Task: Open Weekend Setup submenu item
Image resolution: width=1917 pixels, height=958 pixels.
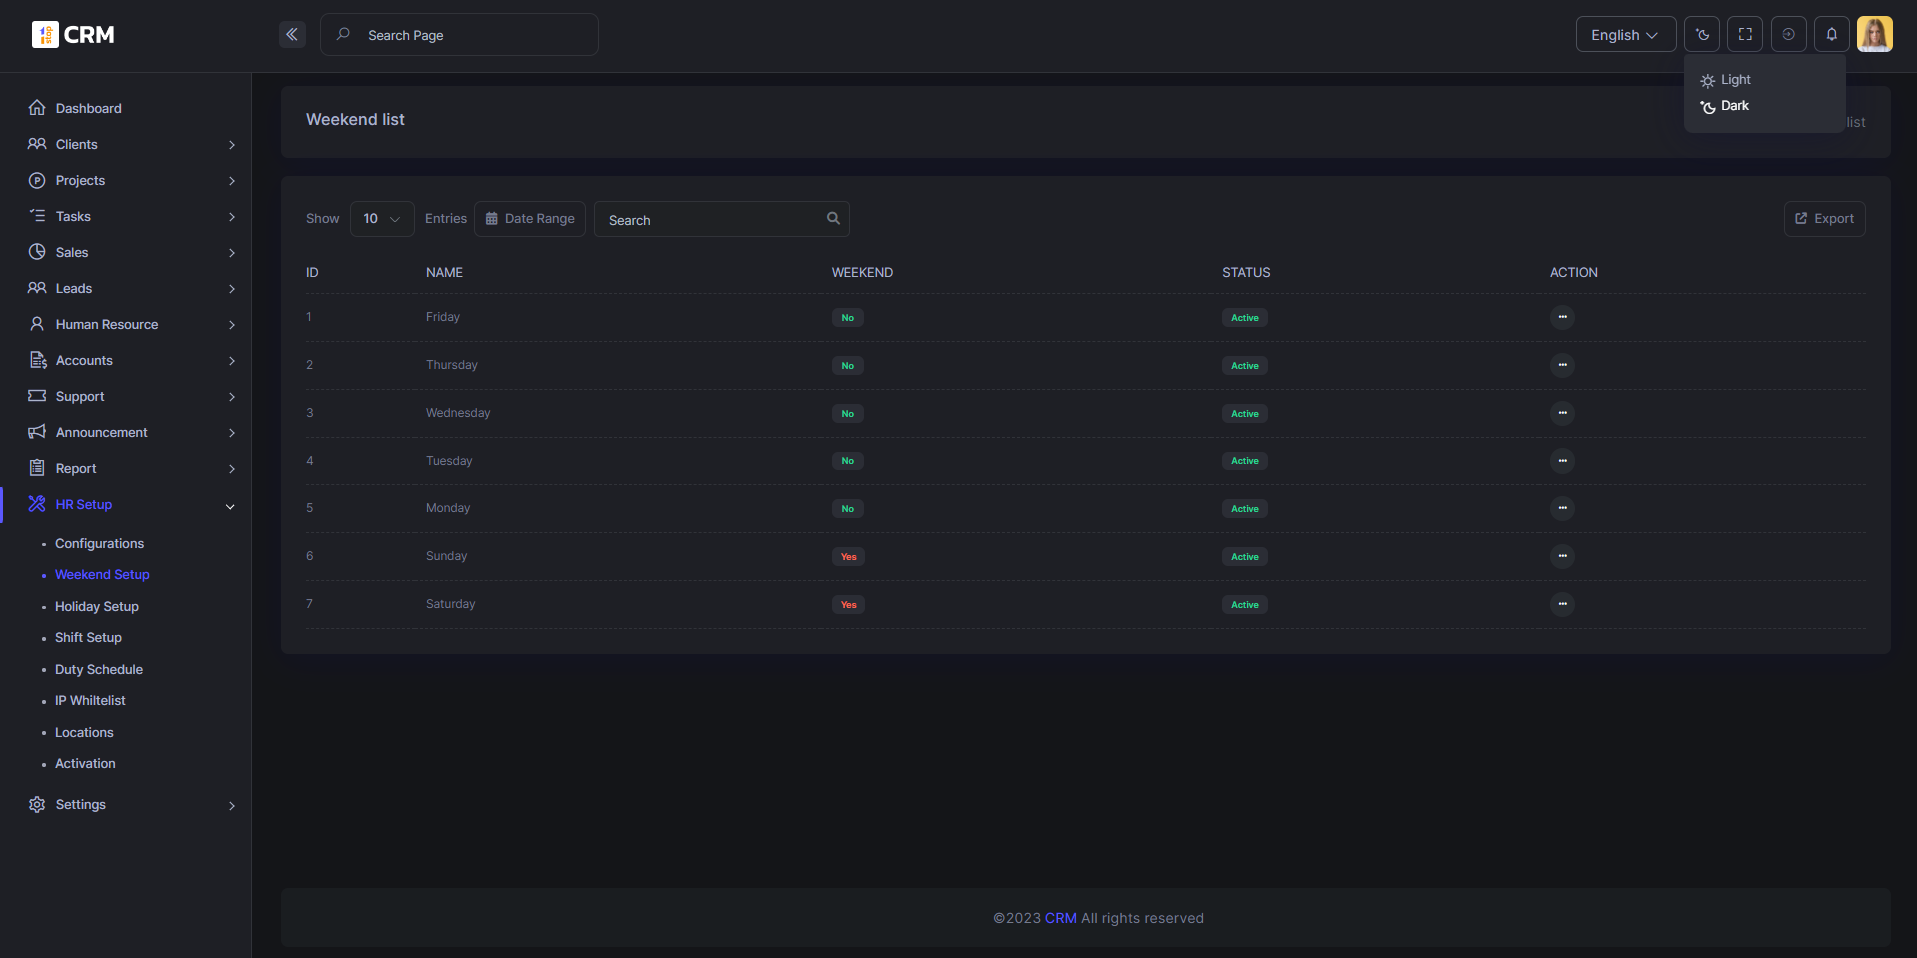Action: tap(102, 574)
